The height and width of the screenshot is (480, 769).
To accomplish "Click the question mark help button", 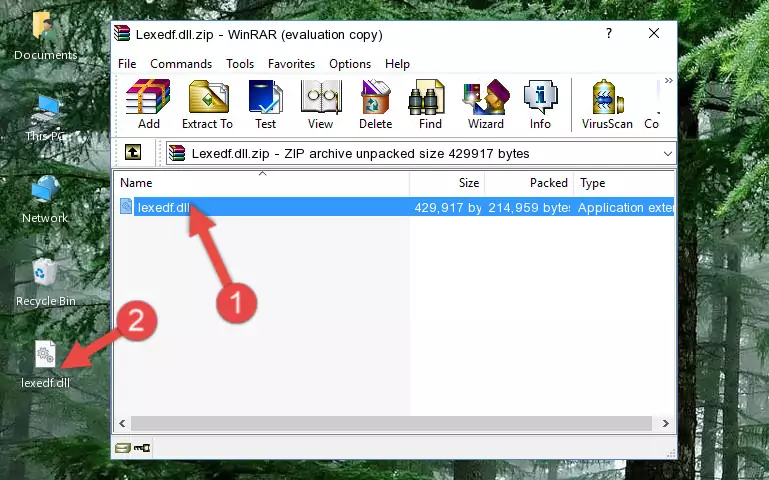I will point(609,33).
